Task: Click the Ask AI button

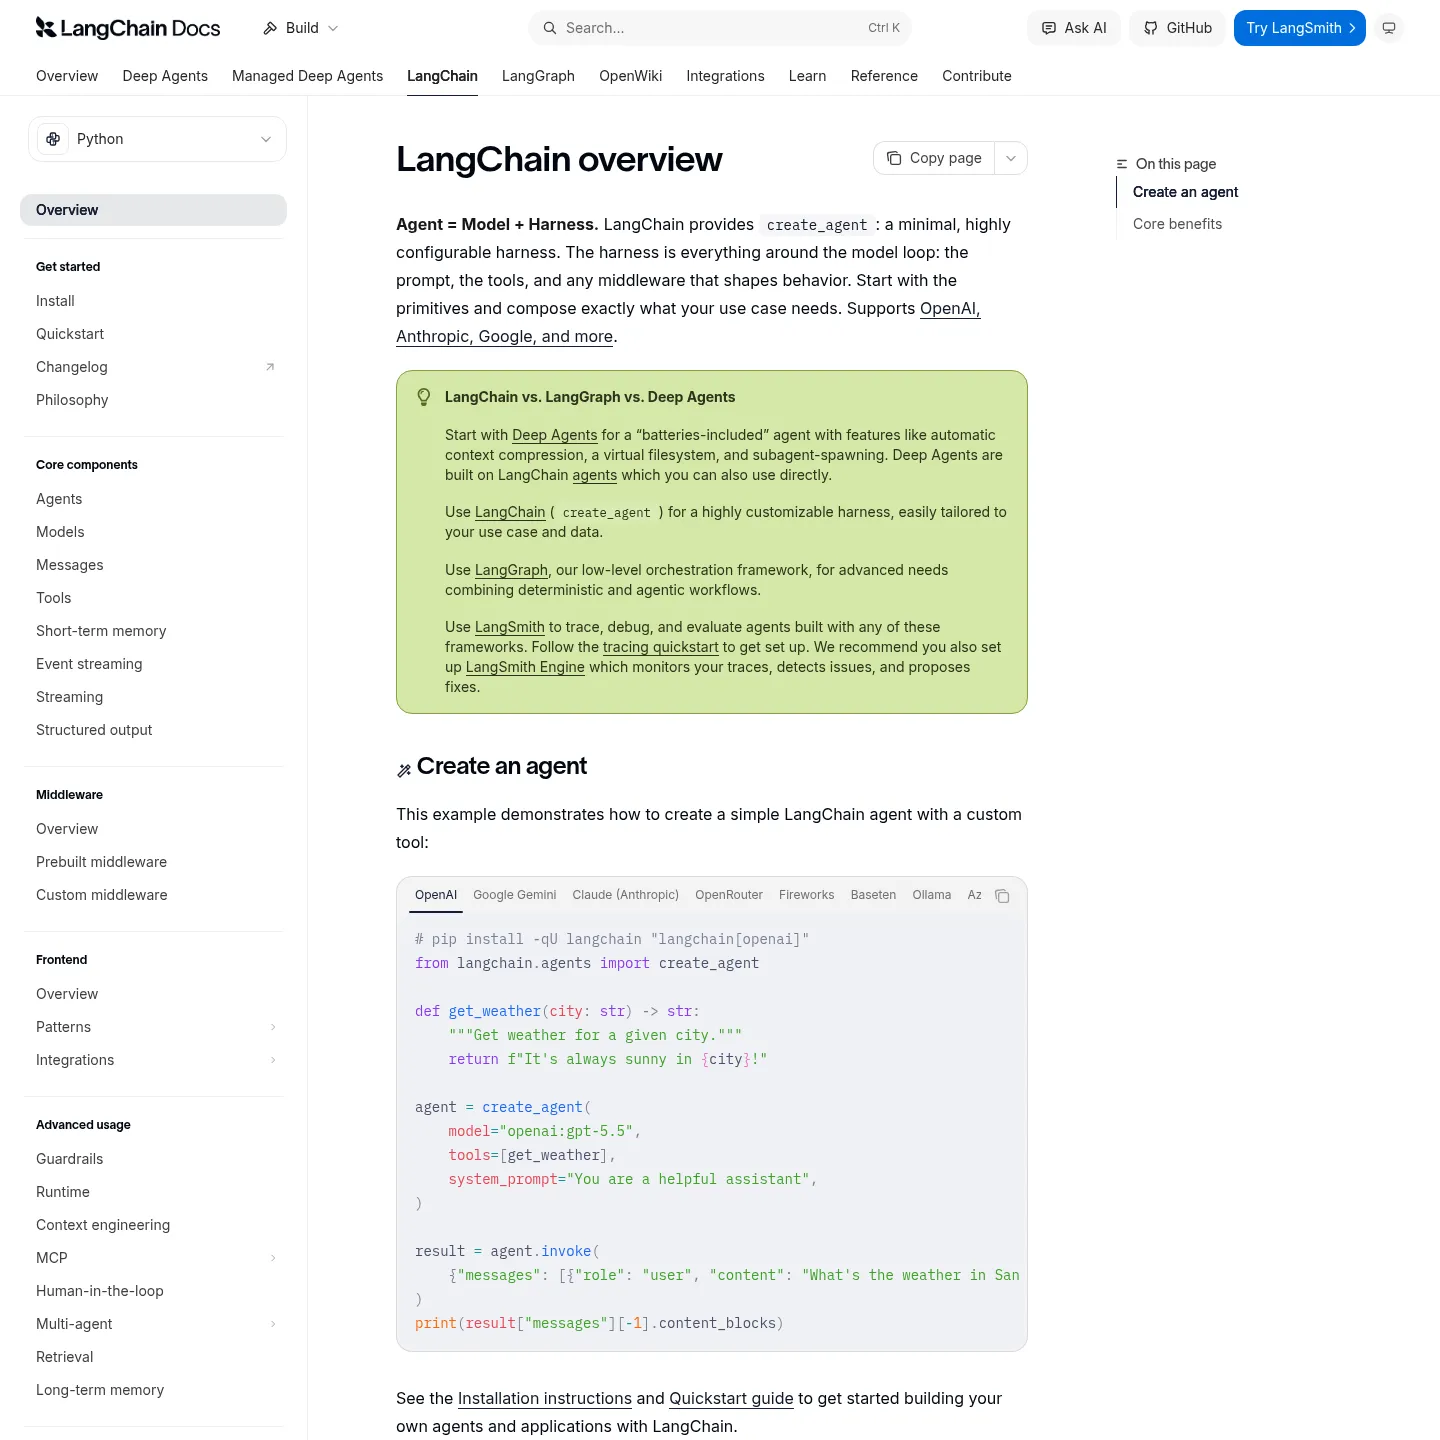Action: pos(1074,28)
